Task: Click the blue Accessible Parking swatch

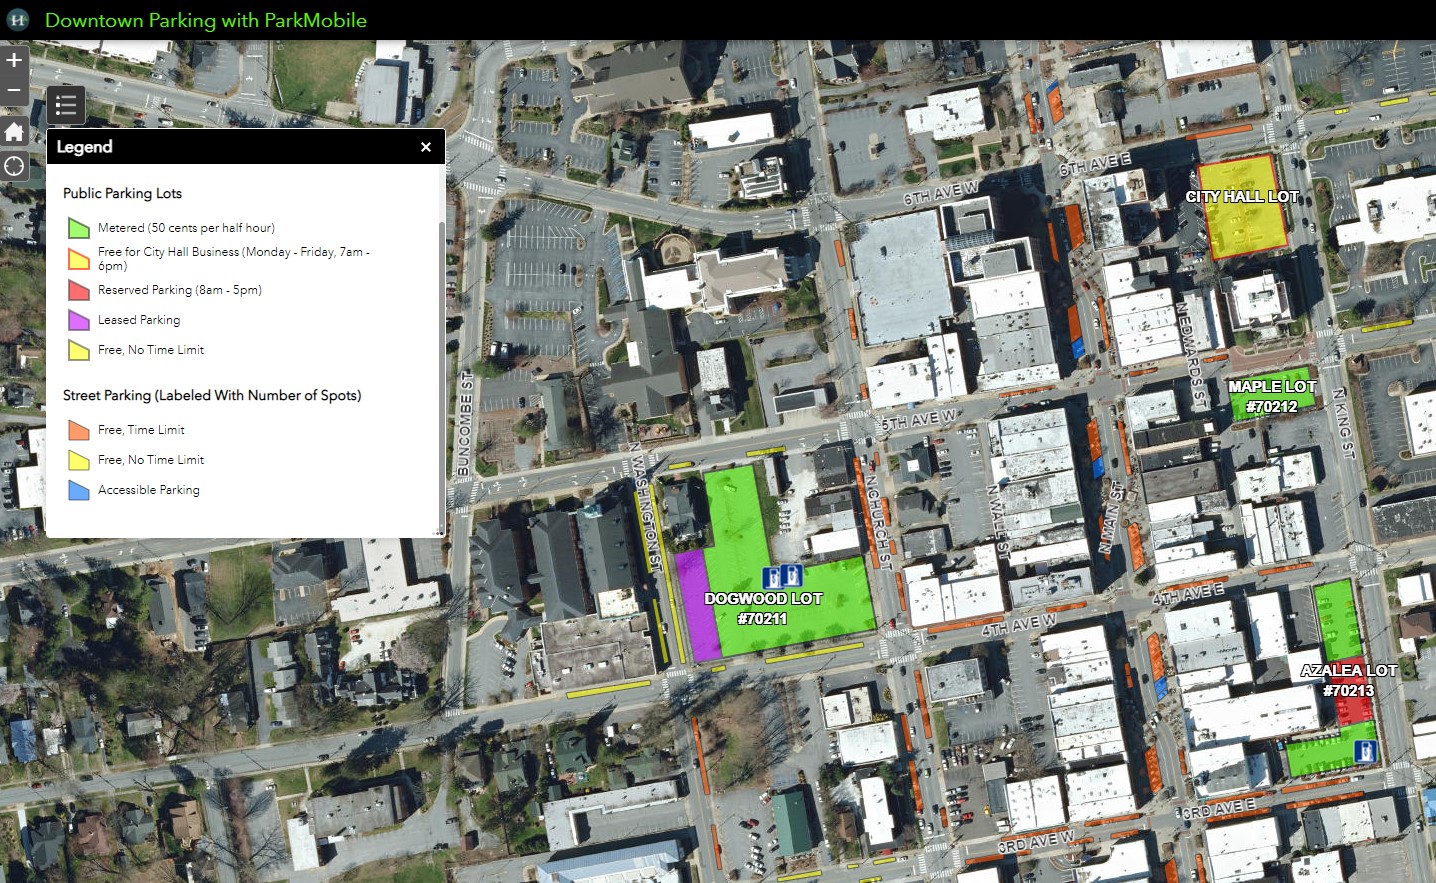Action: click(78, 490)
